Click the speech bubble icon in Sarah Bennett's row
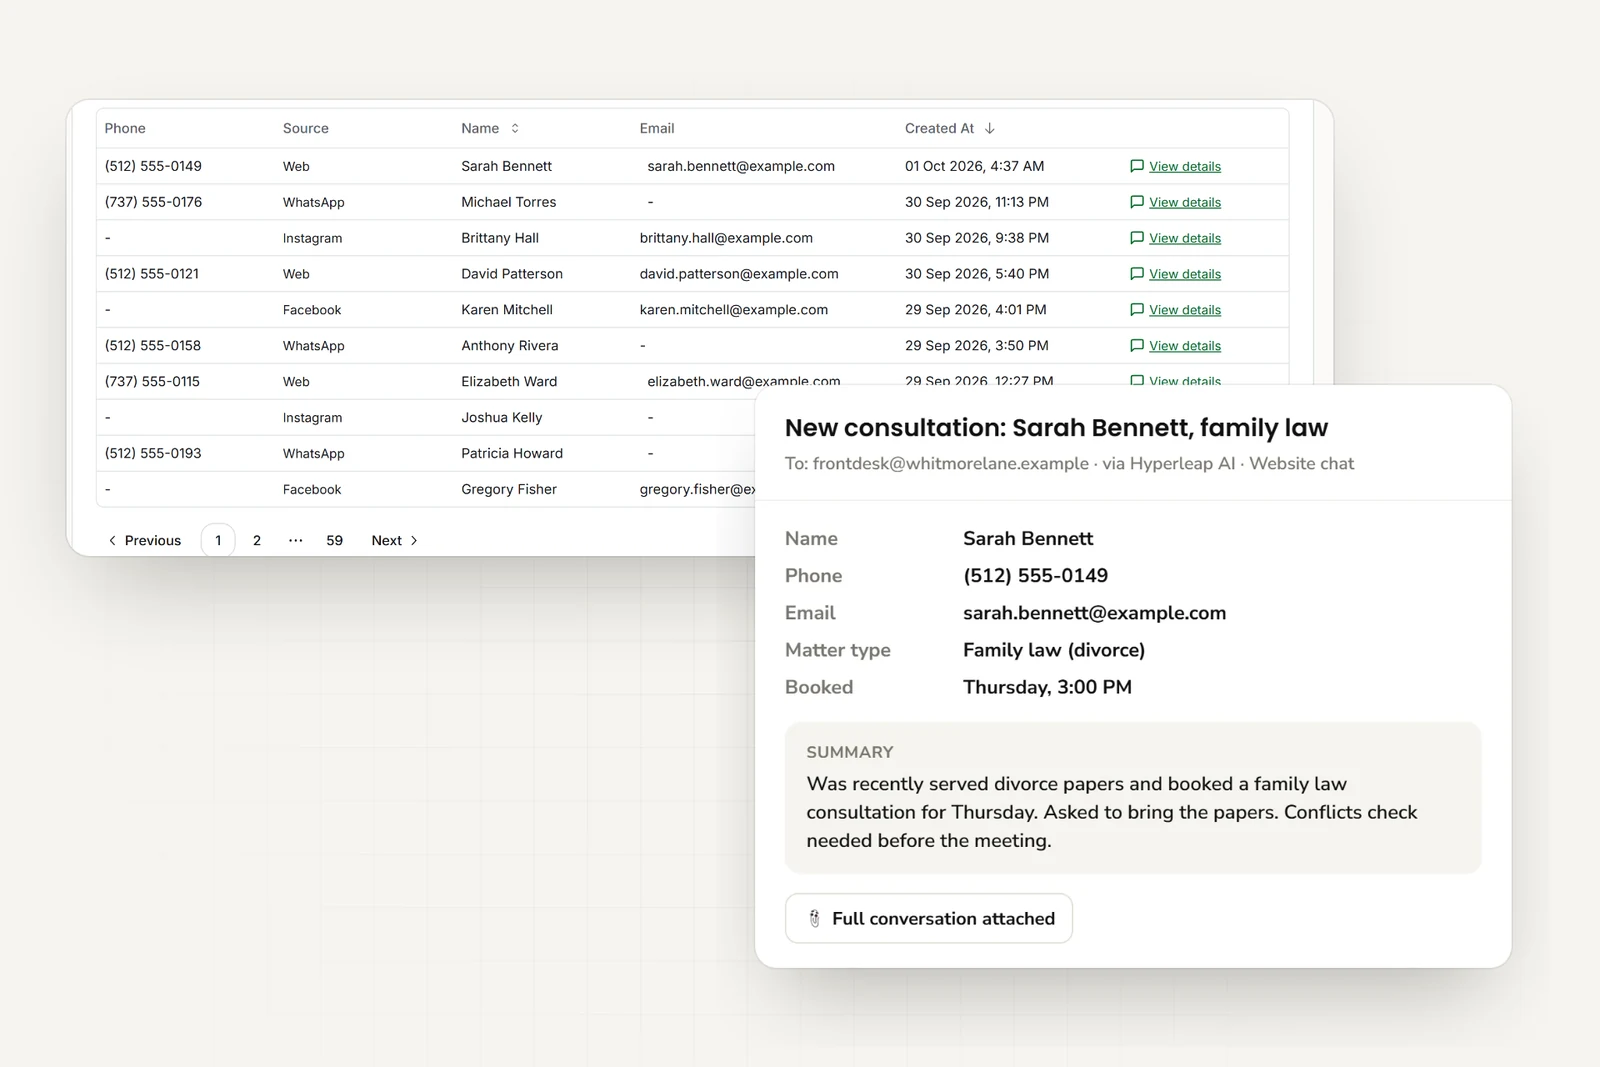The height and width of the screenshot is (1067, 1600). click(x=1136, y=166)
